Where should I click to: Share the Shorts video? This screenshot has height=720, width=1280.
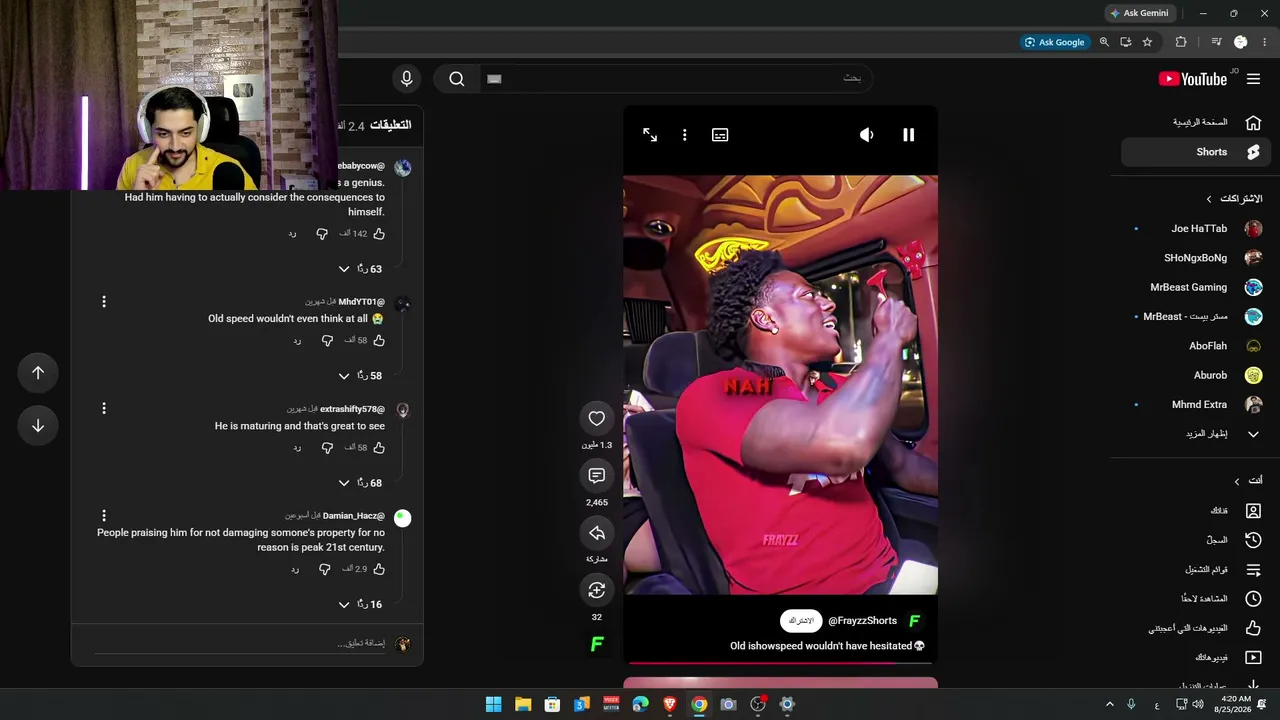point(597,533)
